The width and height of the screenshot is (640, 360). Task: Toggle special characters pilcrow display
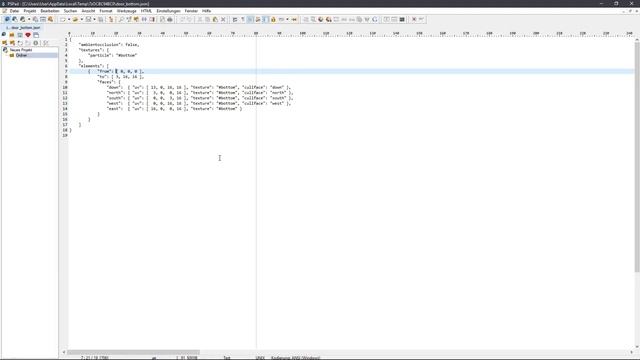[242, 19]
